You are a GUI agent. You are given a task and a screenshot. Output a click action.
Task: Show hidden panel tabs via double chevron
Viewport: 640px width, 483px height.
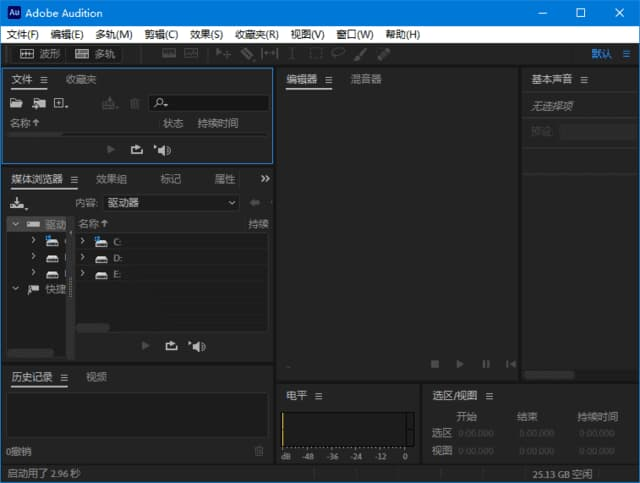[264, 179]
